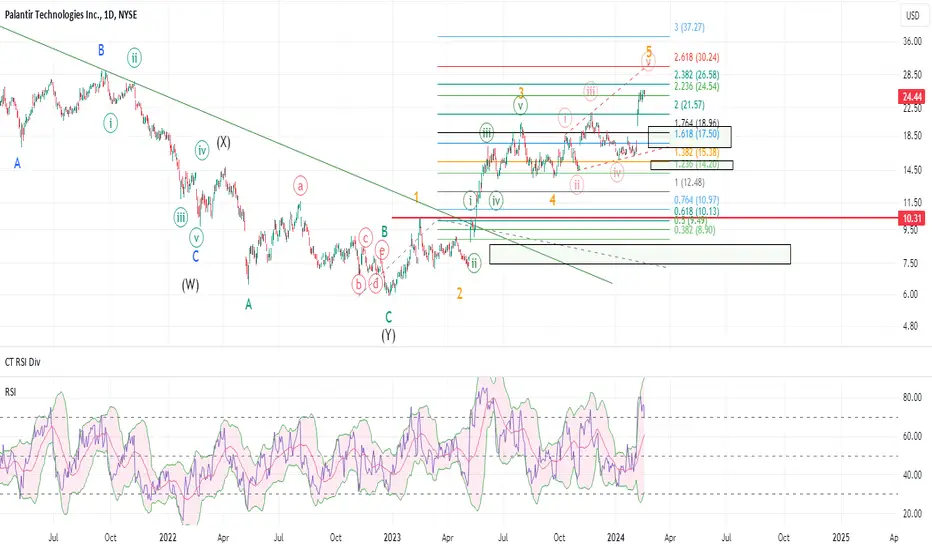Click 60.00 on the RSI axis
The height and width of the screenshot is (550, 932).
(912, 436)
